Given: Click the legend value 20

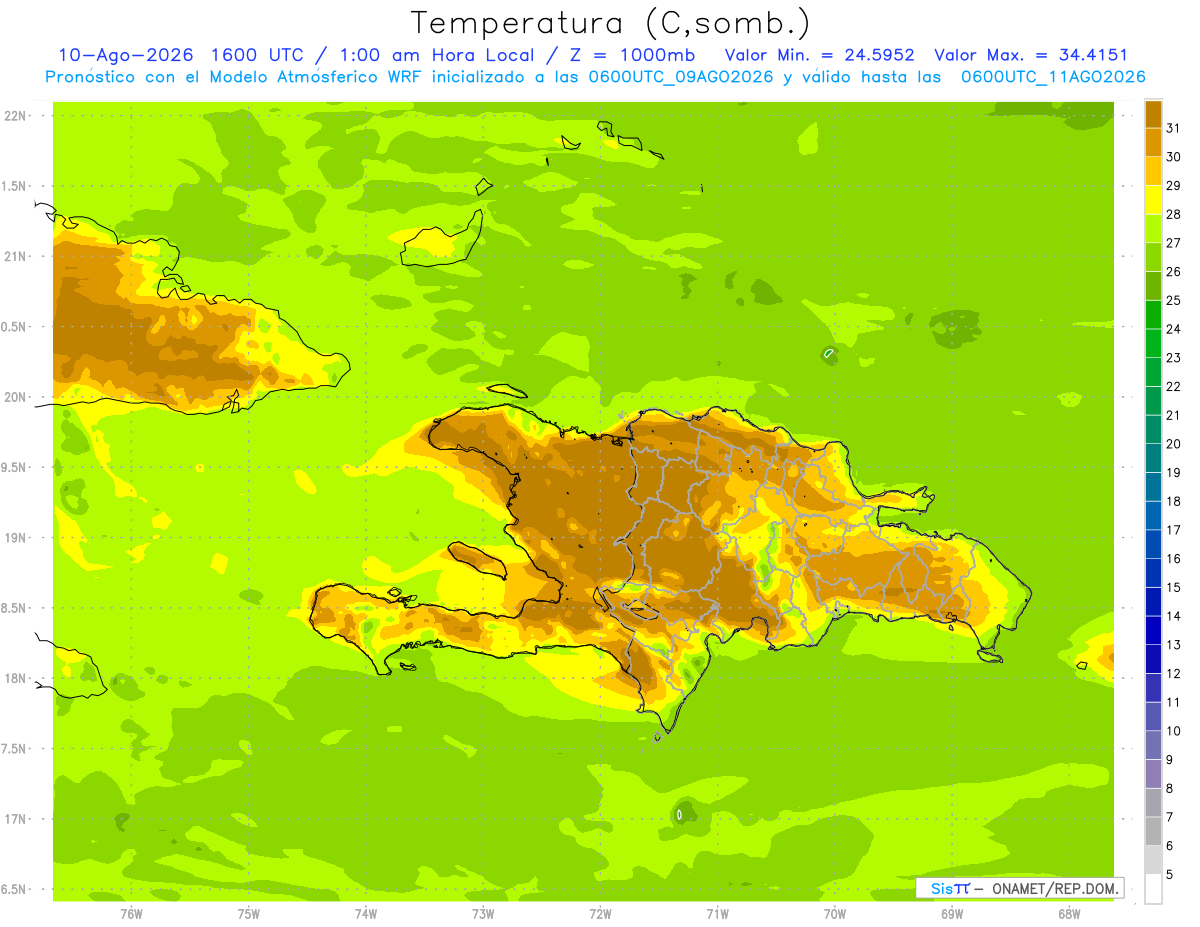Looking at the screenshot, I should coord(1173,444).
